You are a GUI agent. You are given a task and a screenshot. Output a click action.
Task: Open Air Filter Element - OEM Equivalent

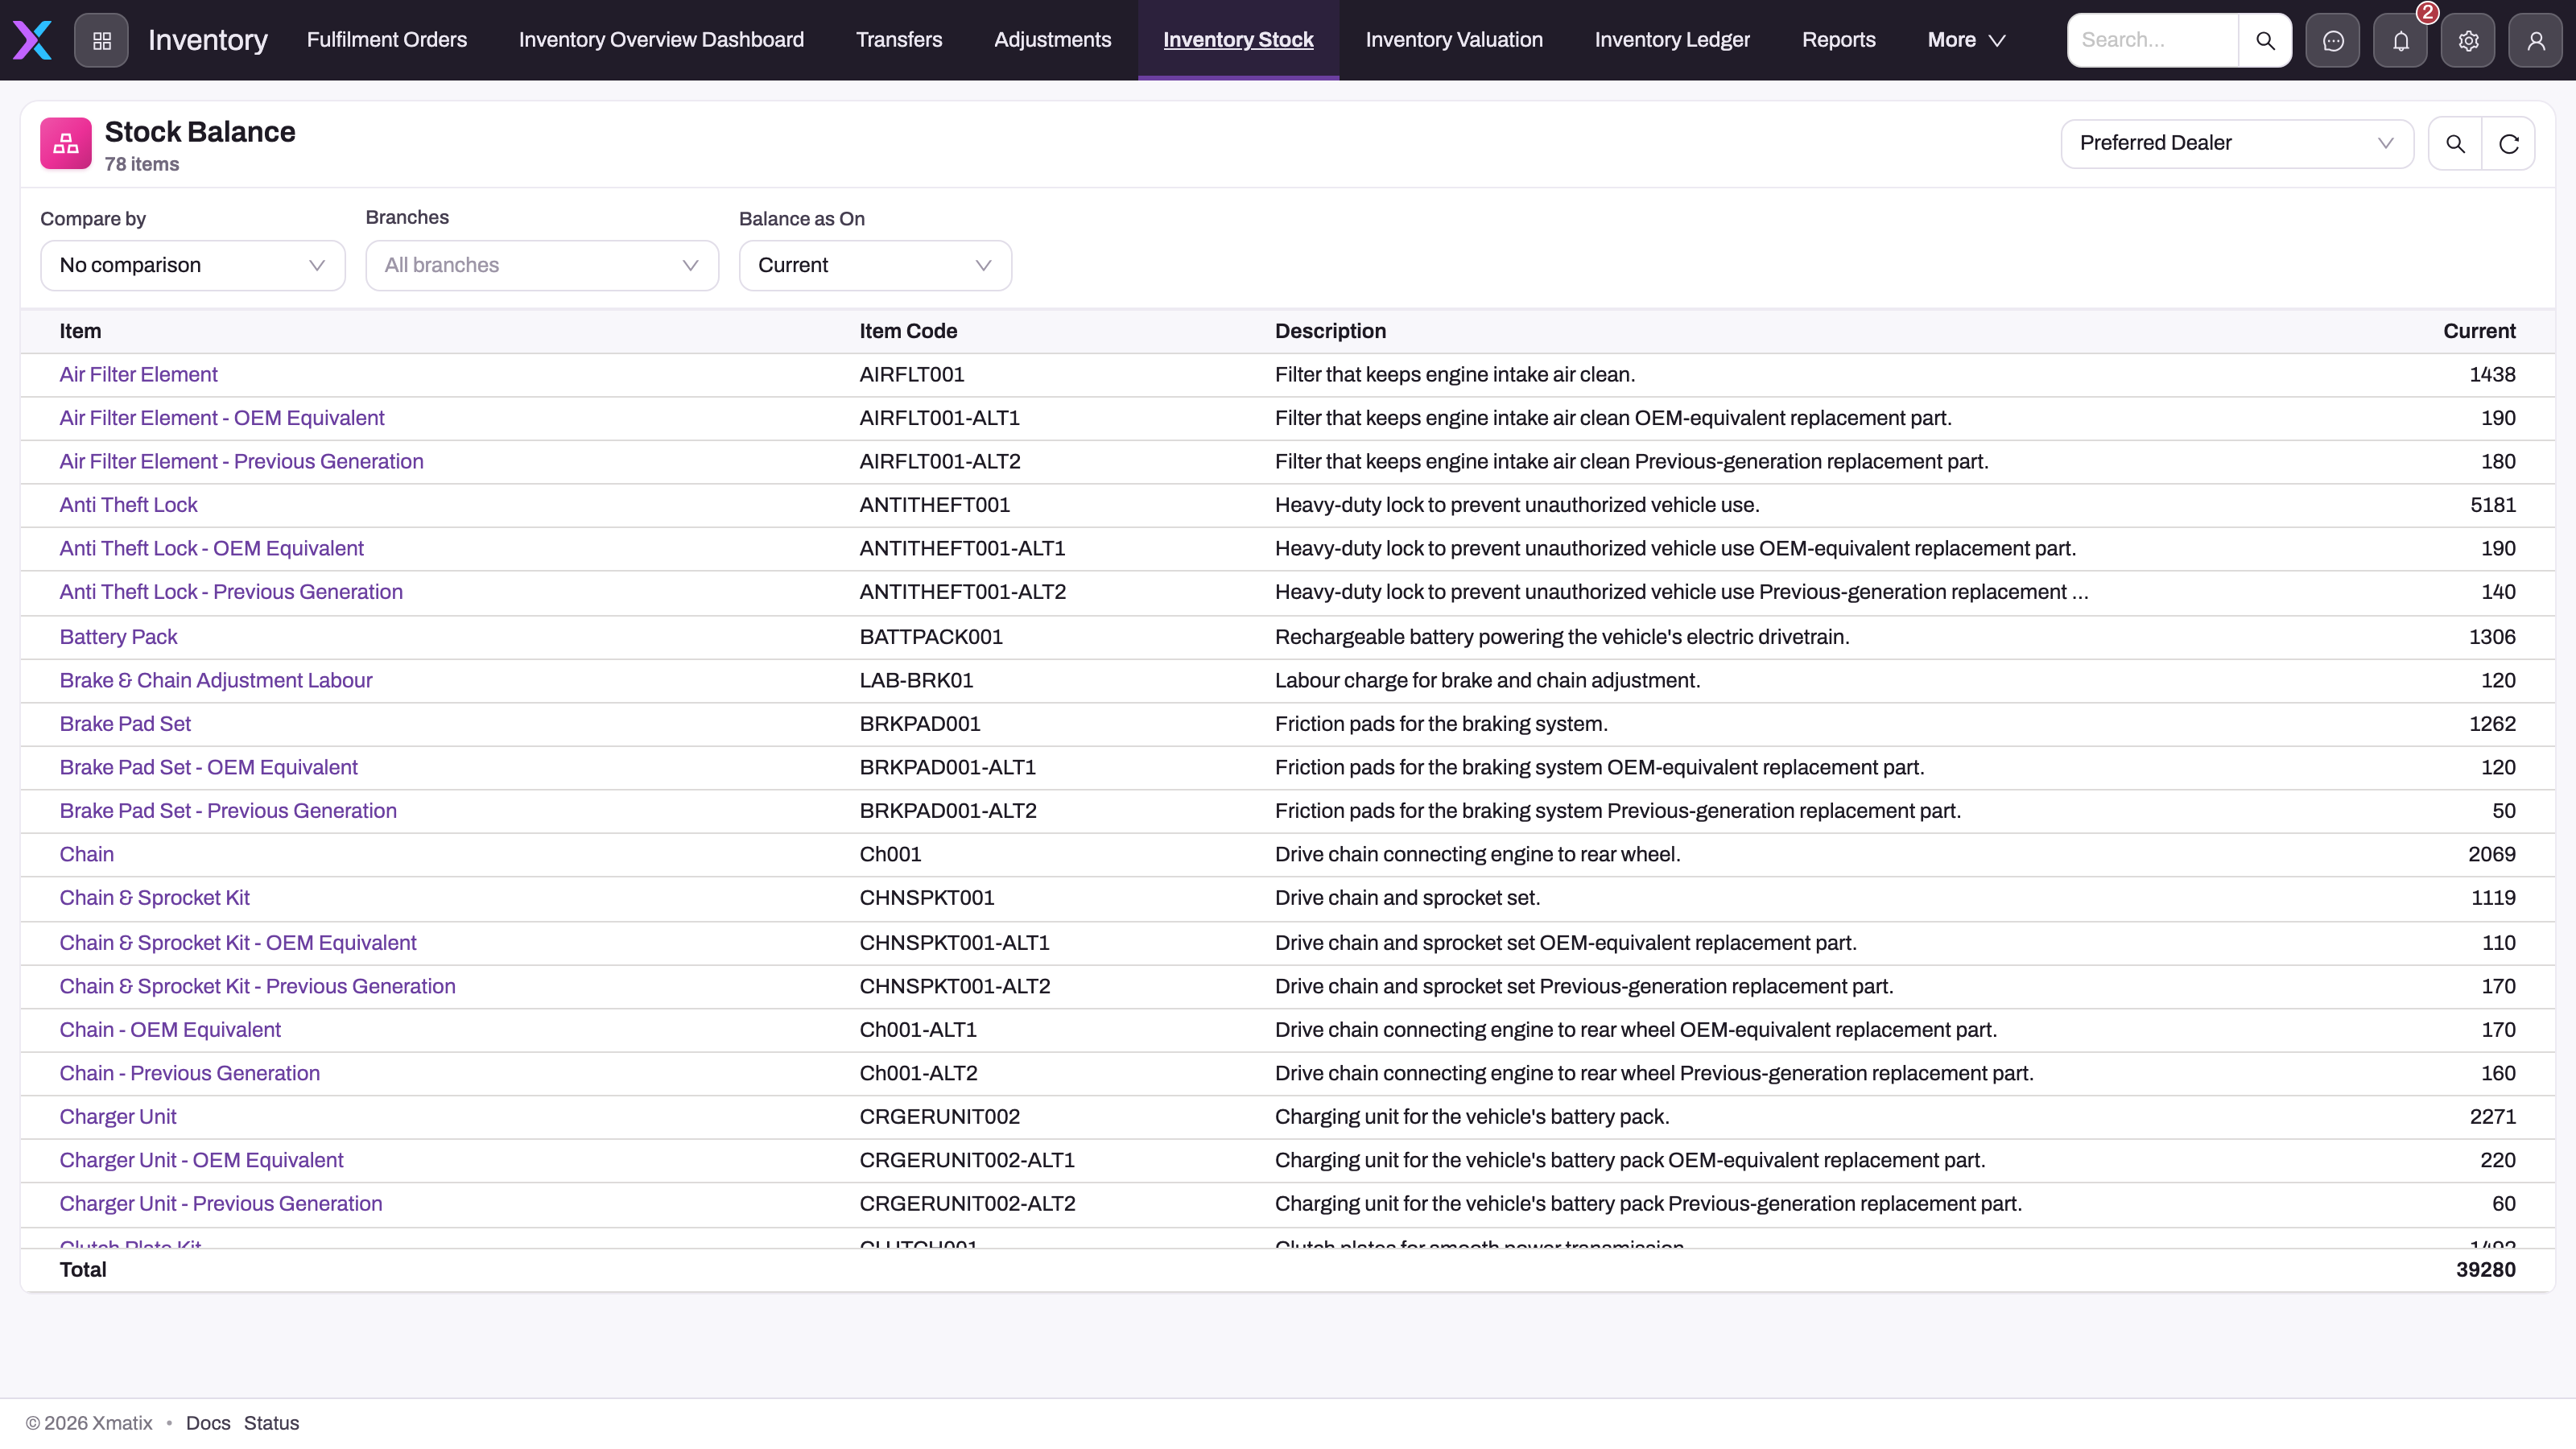point(221,418)
